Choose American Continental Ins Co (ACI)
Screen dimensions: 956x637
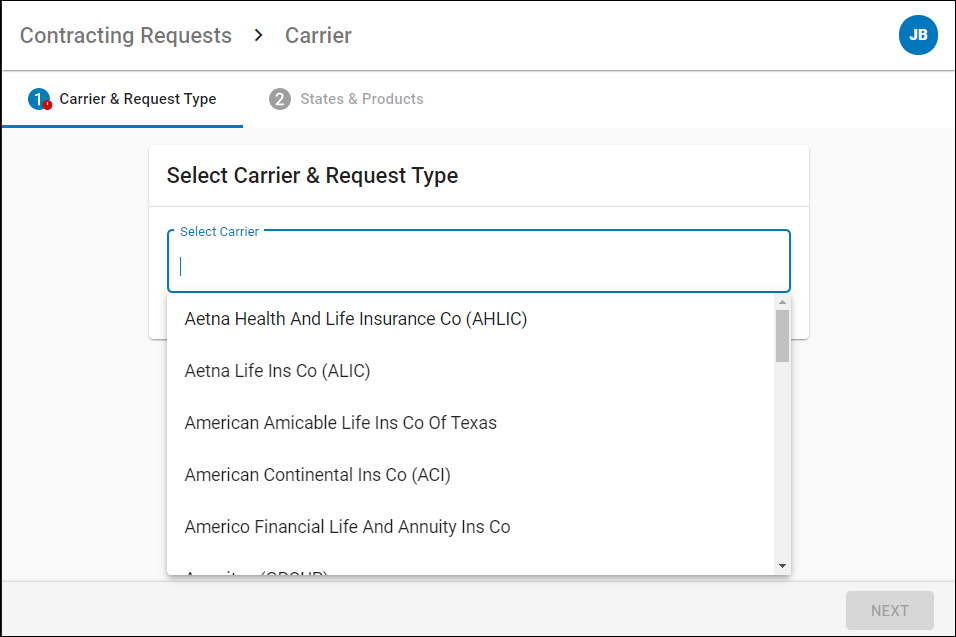tap(470, 475)
